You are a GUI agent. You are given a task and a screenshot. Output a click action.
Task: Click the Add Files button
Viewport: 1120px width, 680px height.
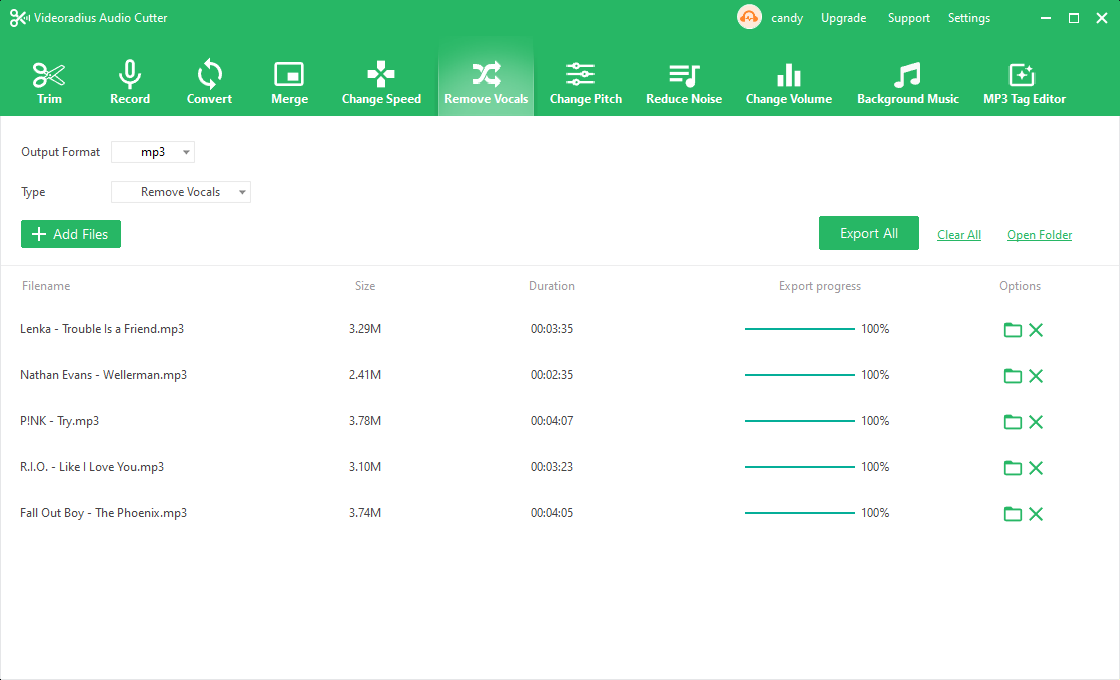(71, 234)
